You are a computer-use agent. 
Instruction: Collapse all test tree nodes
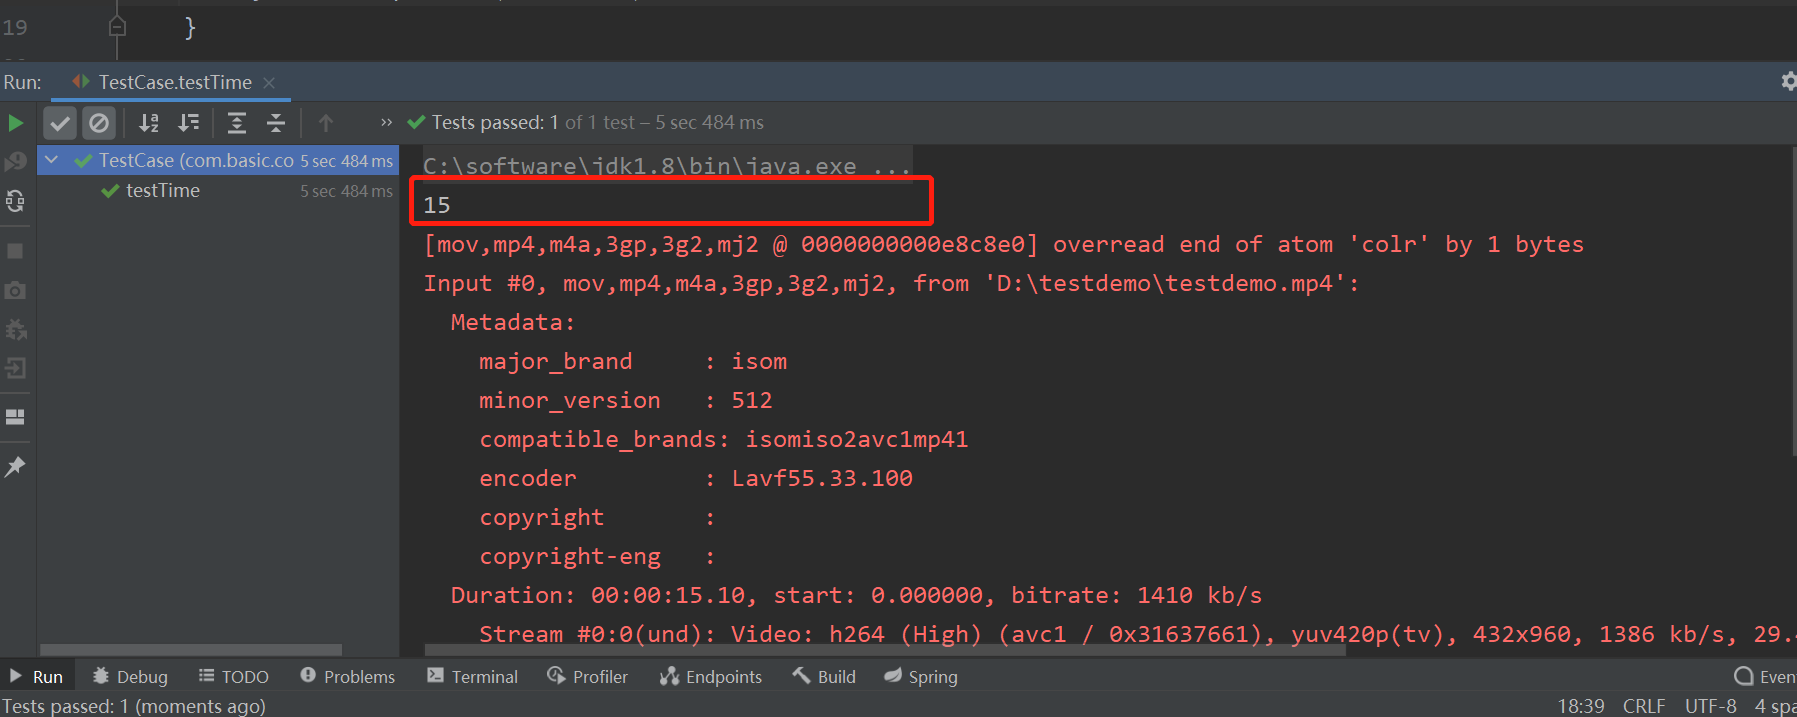276,123
